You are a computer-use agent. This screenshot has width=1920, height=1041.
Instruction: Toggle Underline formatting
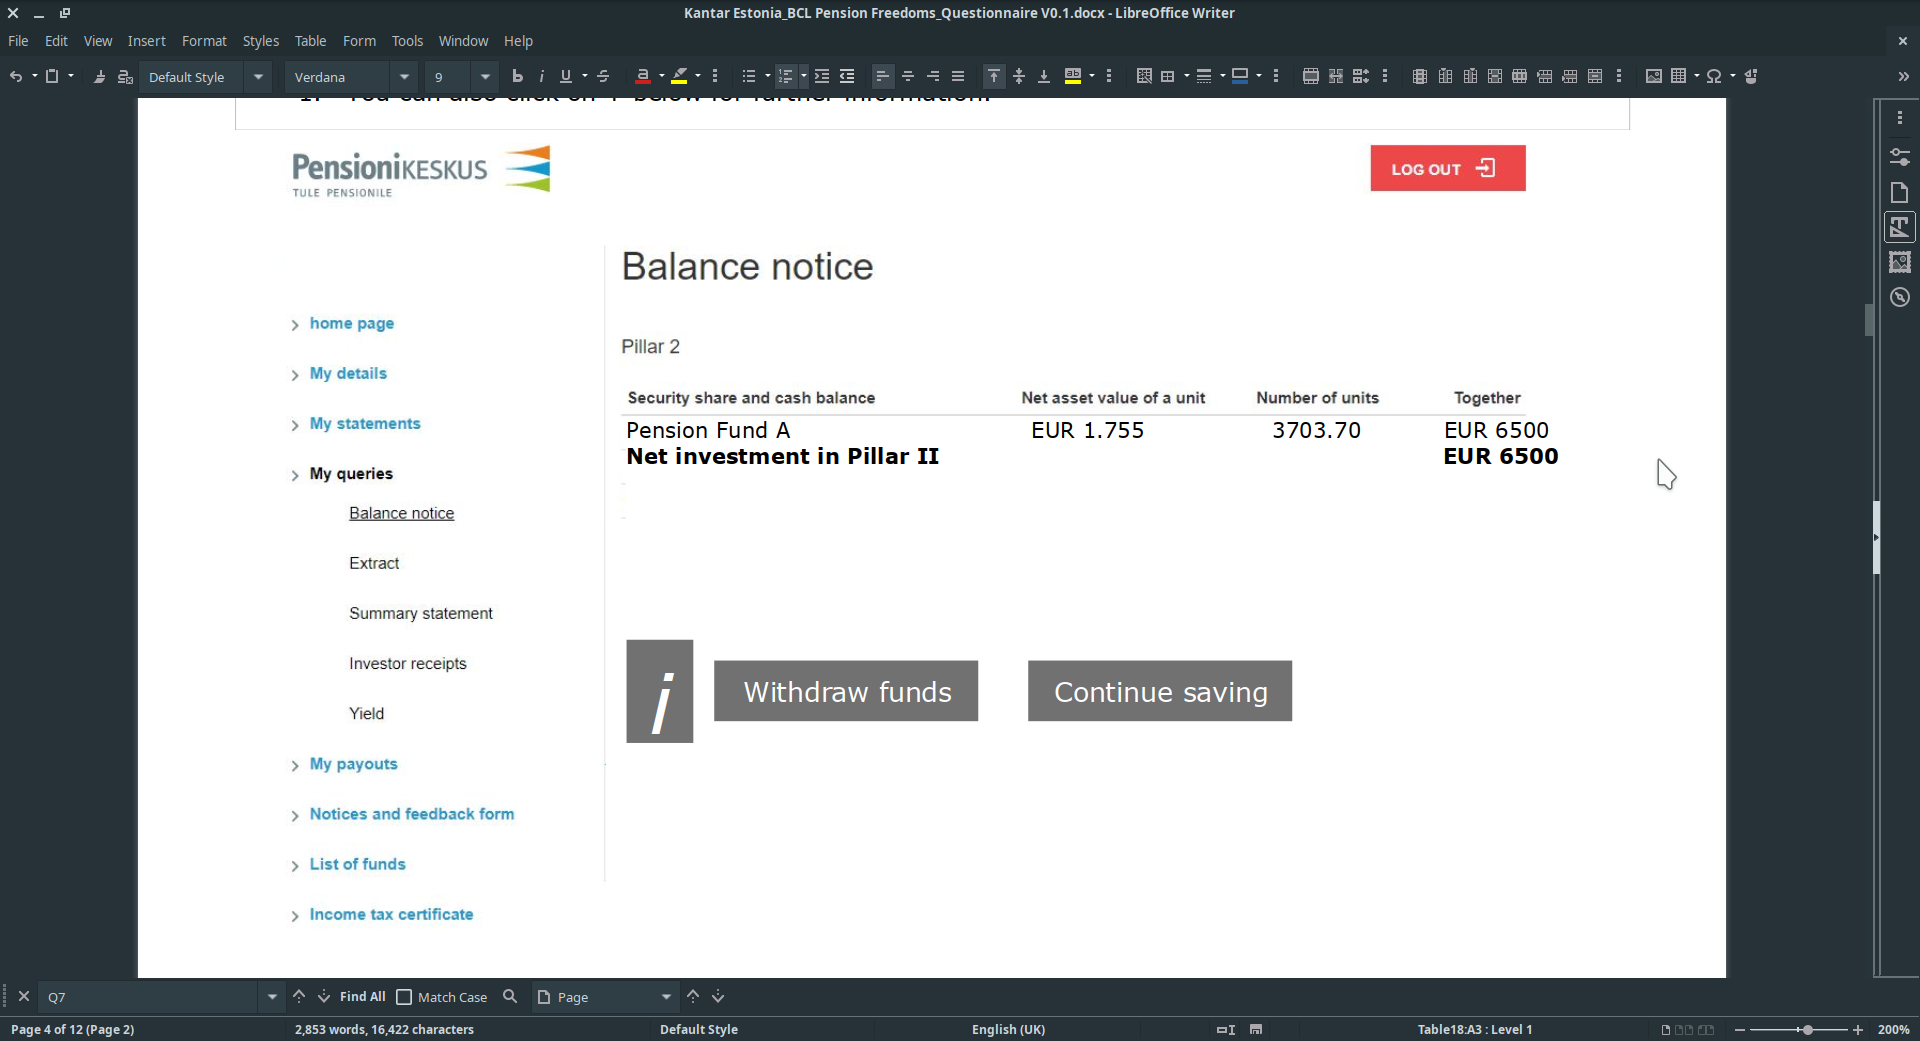(566, 76)
